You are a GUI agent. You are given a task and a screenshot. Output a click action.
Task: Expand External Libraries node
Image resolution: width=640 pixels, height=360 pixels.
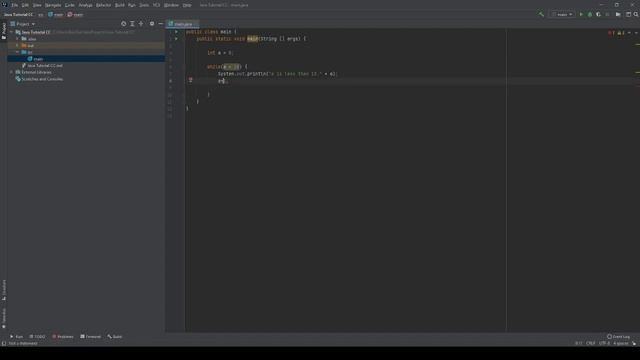(11, 72)
